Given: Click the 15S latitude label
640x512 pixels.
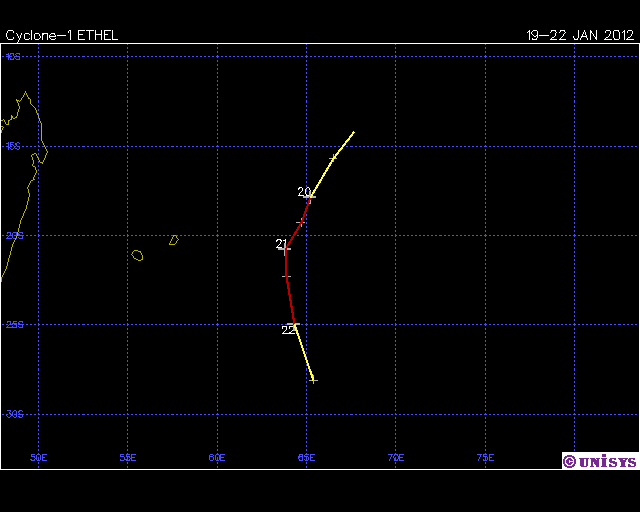Looking at the screenshot, I should click(13, 146).
